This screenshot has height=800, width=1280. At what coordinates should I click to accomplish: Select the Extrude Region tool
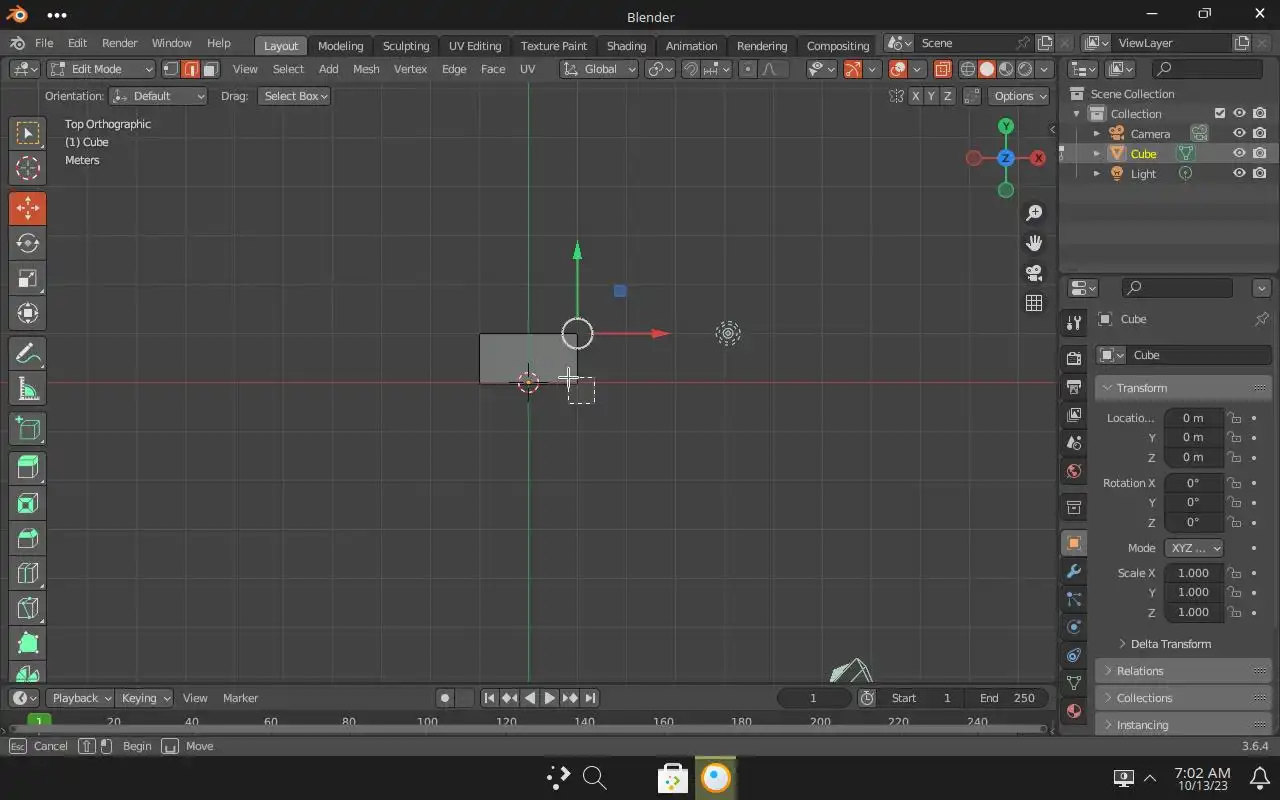(x=28, y=467)
